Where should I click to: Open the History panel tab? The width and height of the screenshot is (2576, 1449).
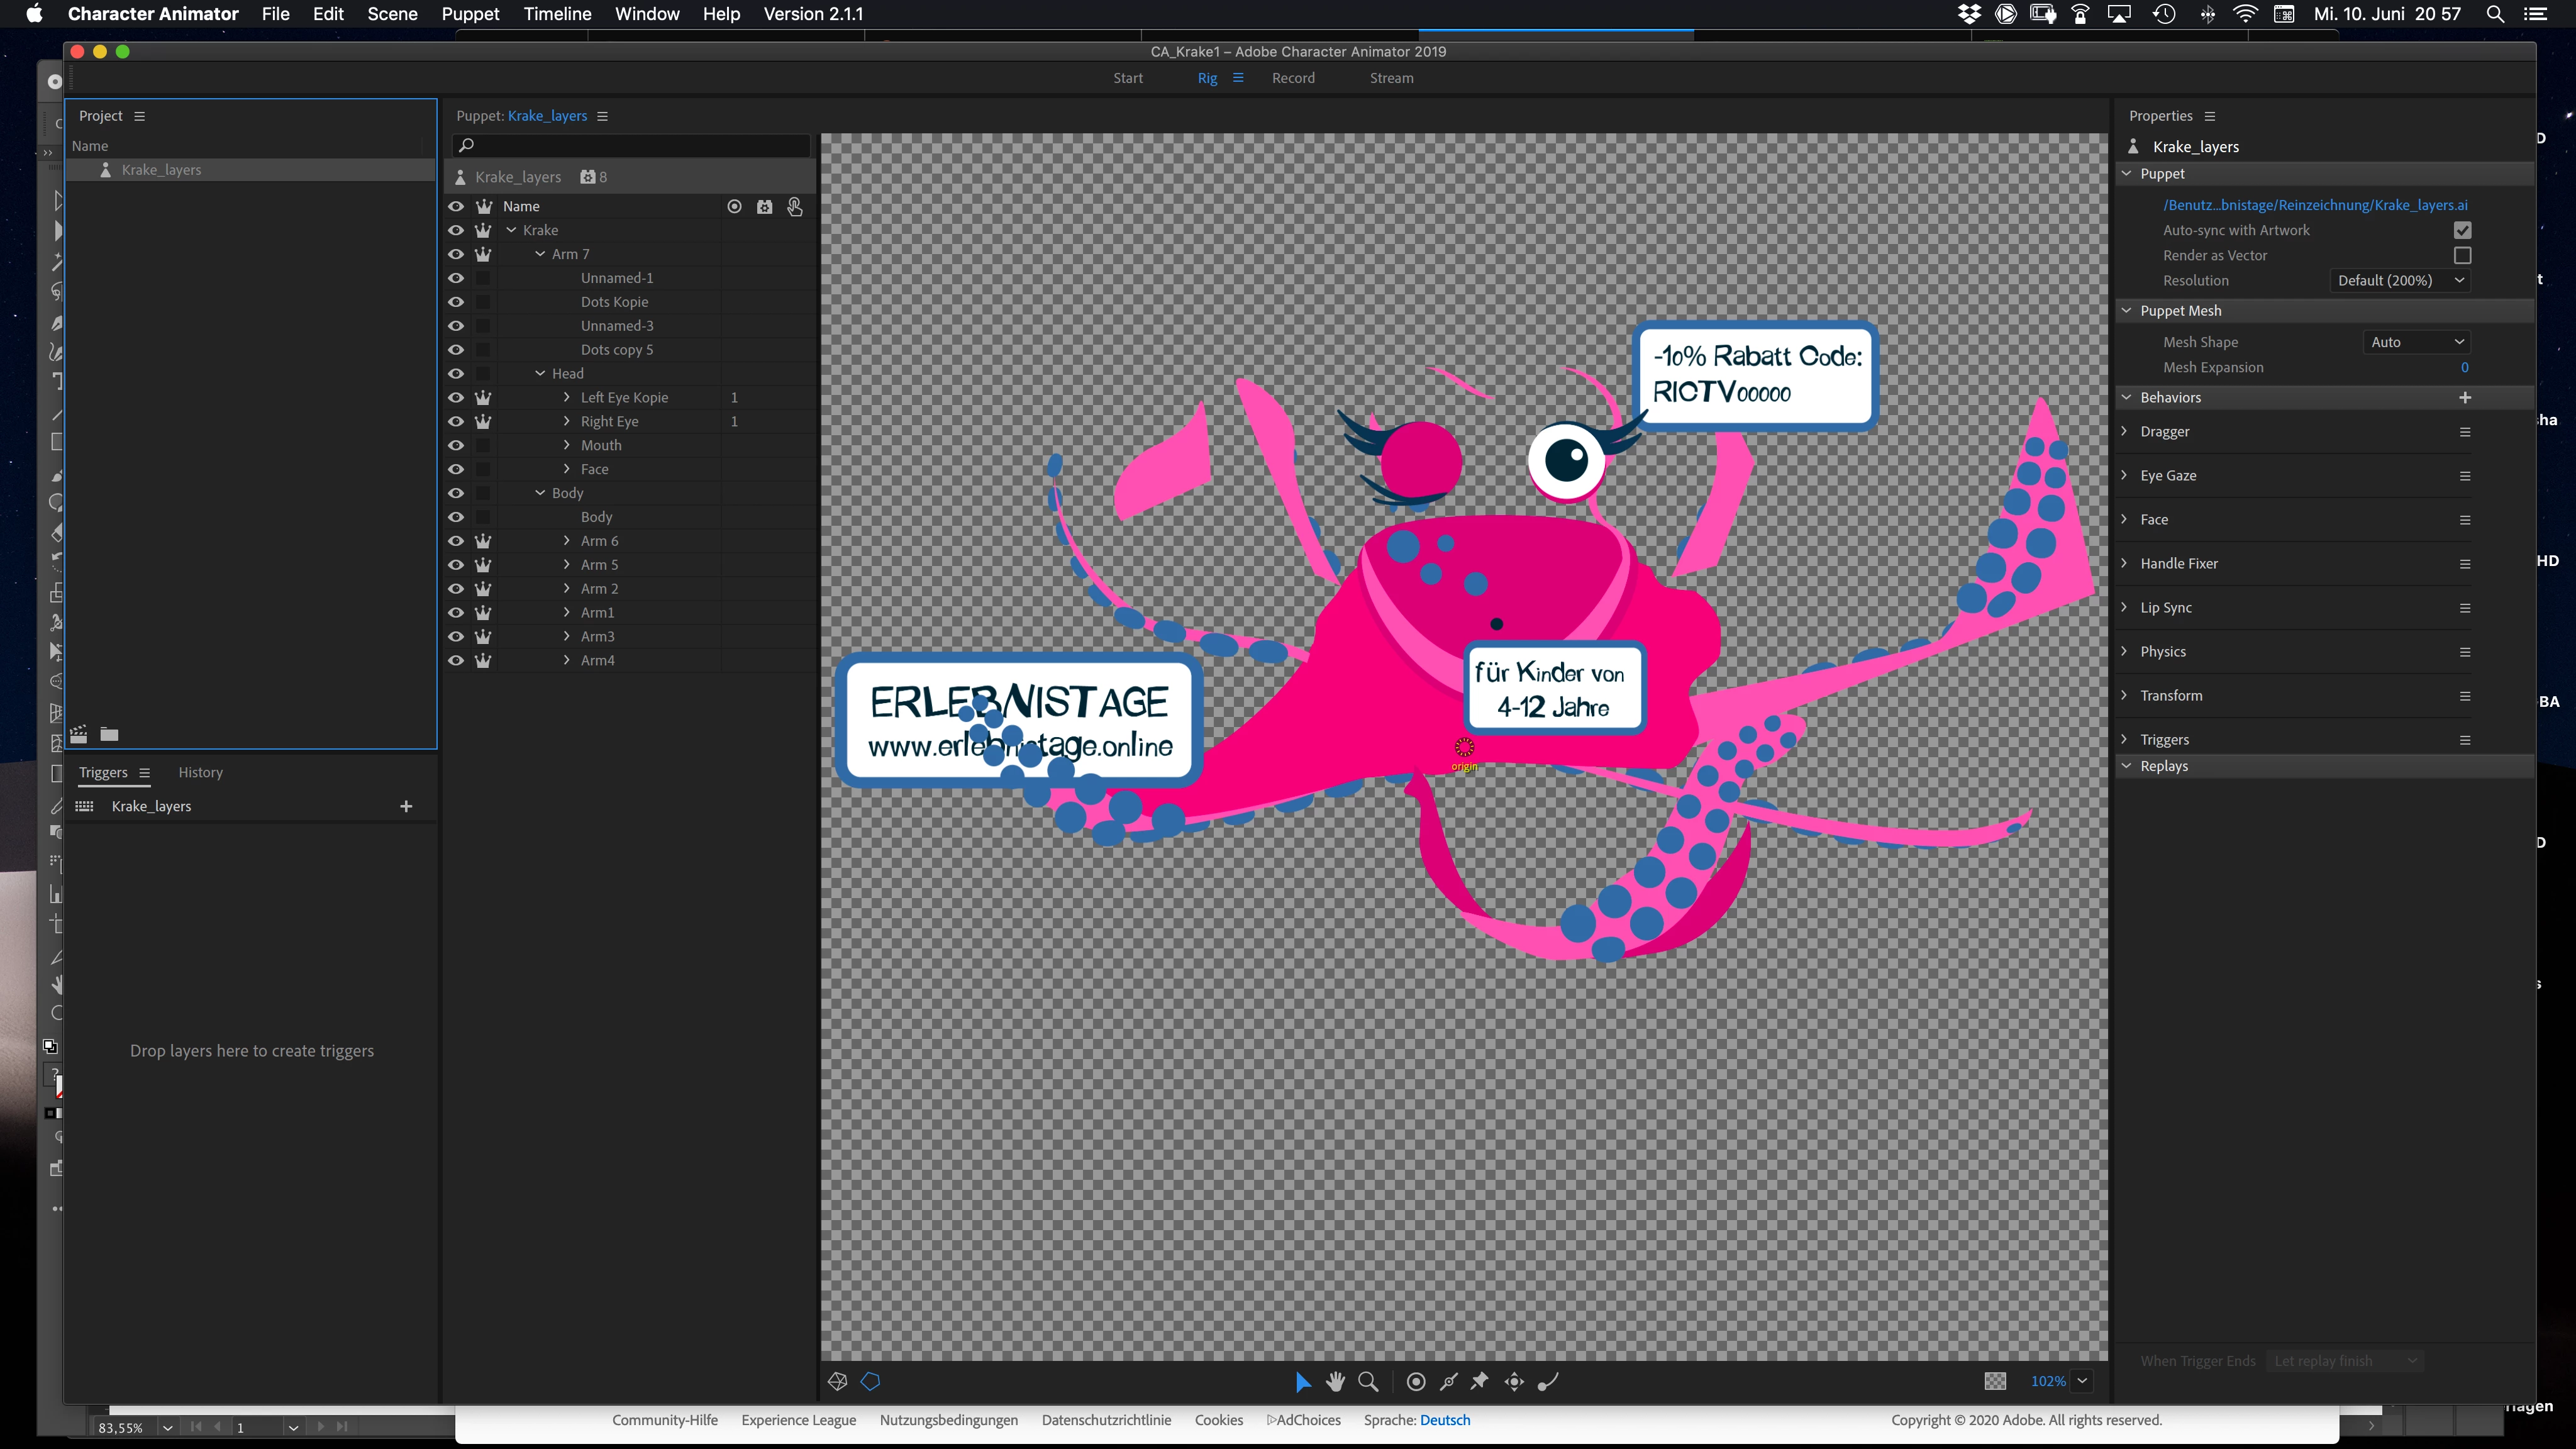coord(200,772)
